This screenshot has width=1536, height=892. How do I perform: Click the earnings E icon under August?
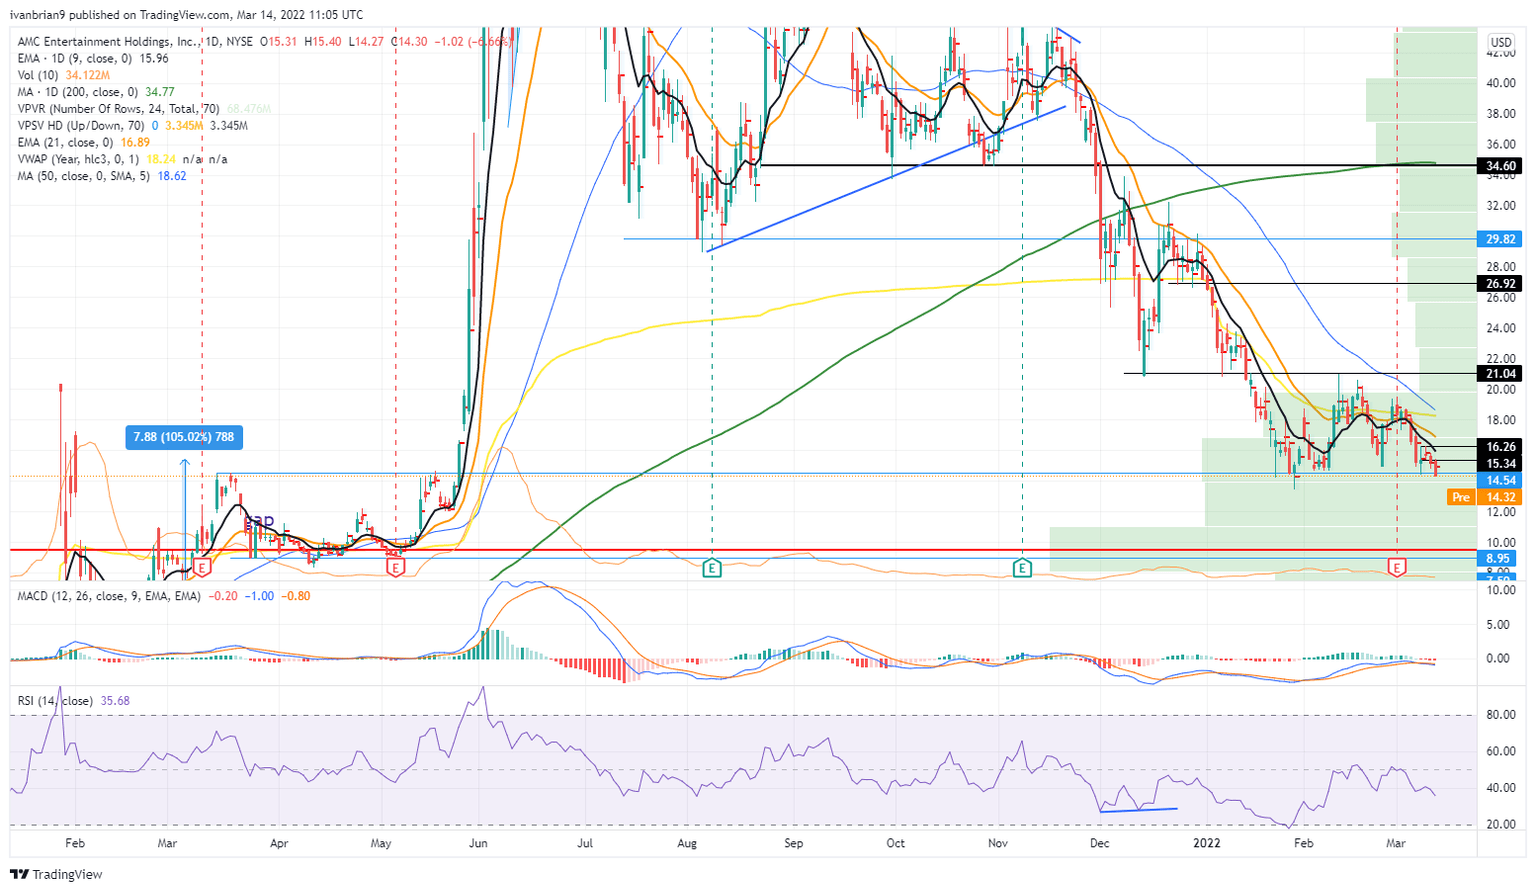712,567
